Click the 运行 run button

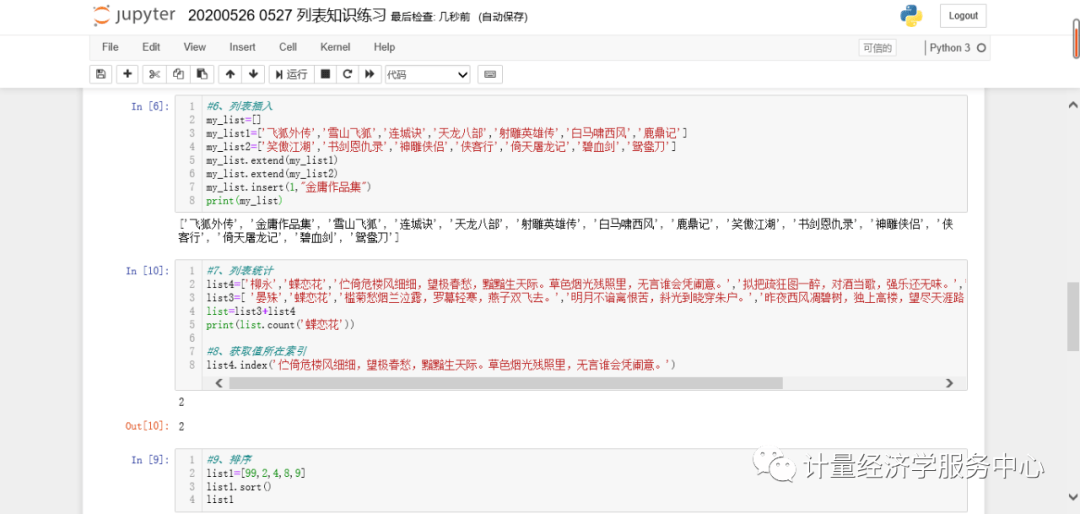point(291,74)
